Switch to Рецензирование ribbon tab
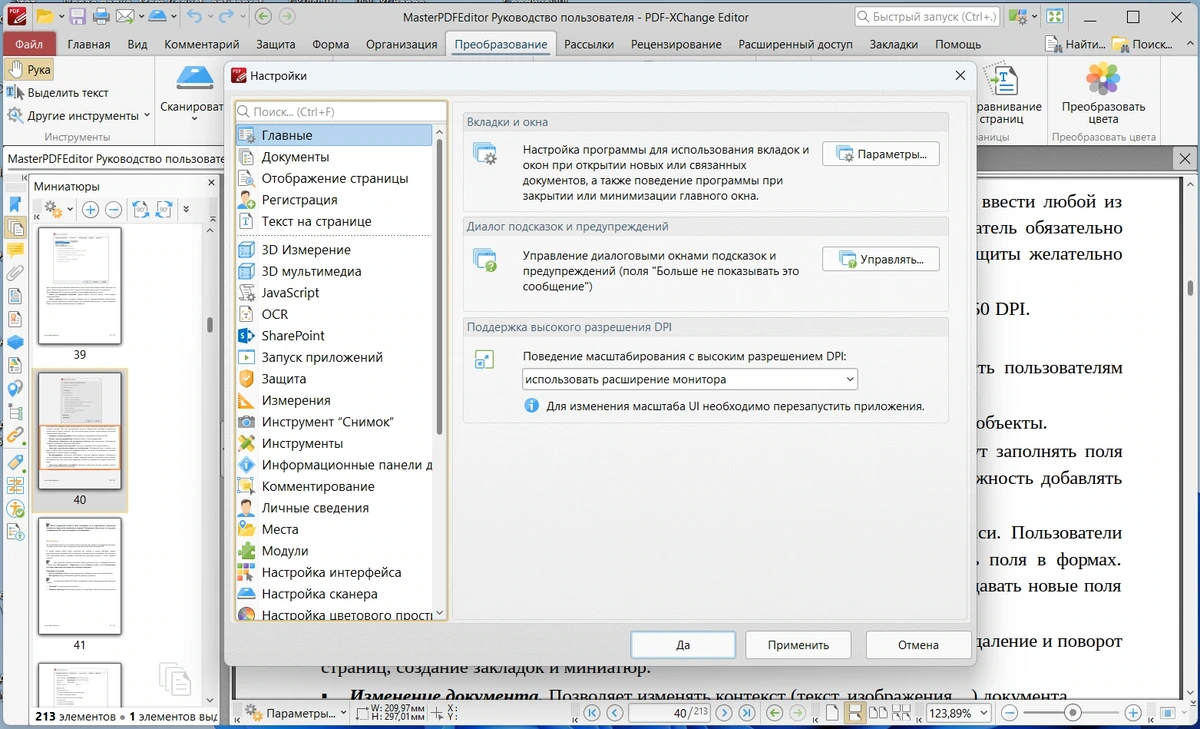The width and height of the screenshot is (1200, 729). (x=676, y=44)
